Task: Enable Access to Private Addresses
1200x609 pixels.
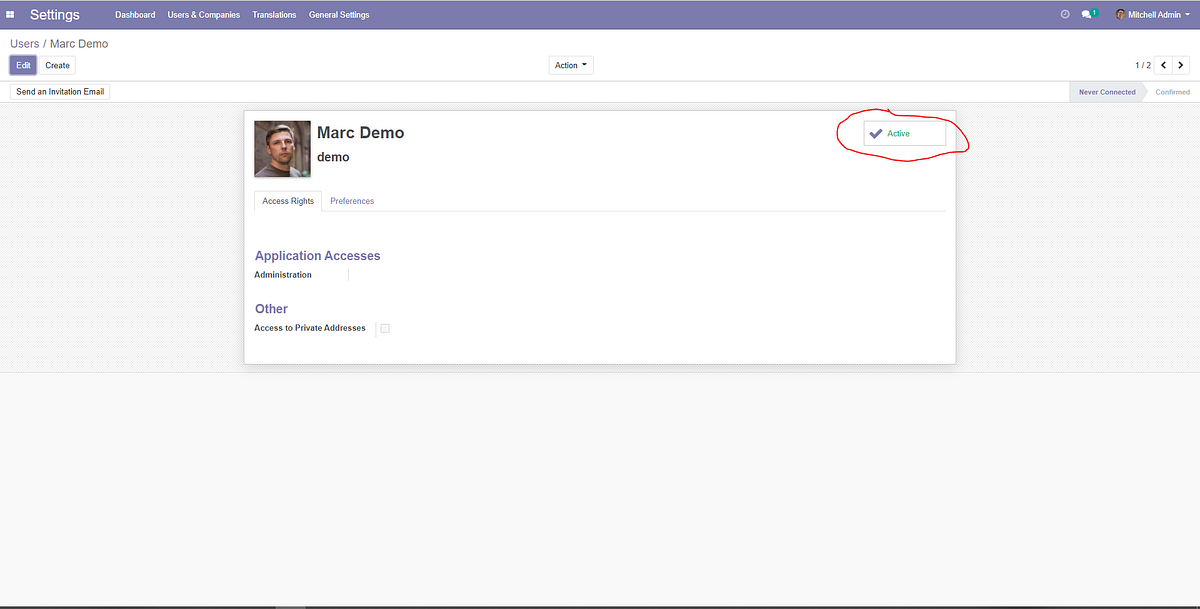Action: [x=385, y=328]
